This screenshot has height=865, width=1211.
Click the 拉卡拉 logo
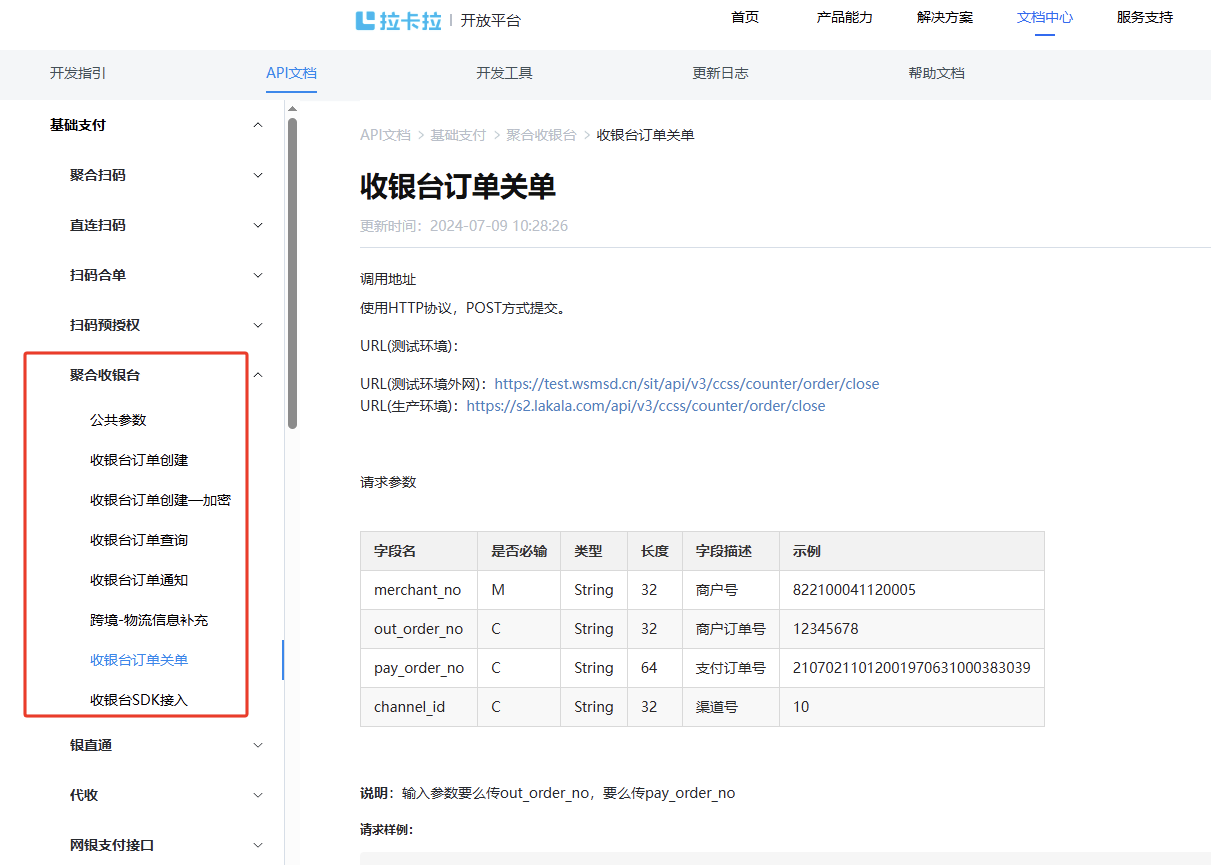399,20
